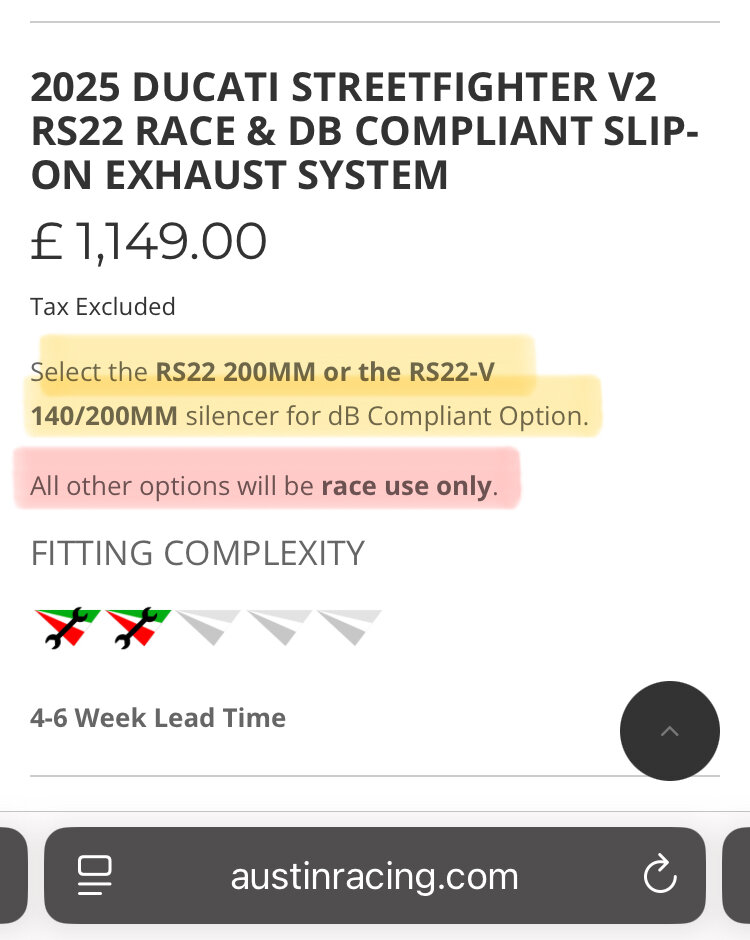Click the Tax Excluded label
The height and width of the screenshot is (940, 750).
pos(103,306)
